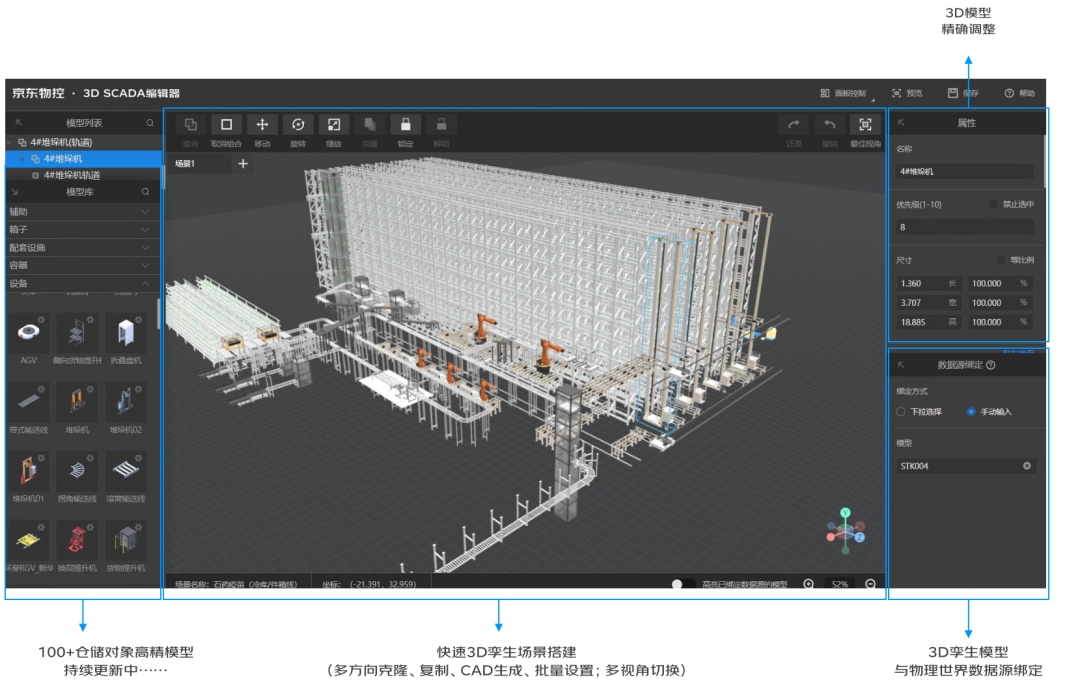
Task: Fit scene with 最佳视角 icon
Action: pyautogui.click(x=866, y=125)
